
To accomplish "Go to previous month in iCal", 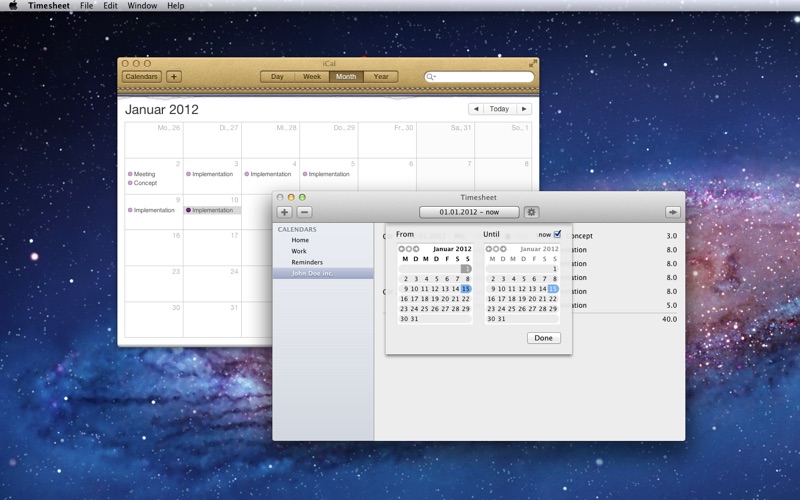I will click(x=476, y=109).
